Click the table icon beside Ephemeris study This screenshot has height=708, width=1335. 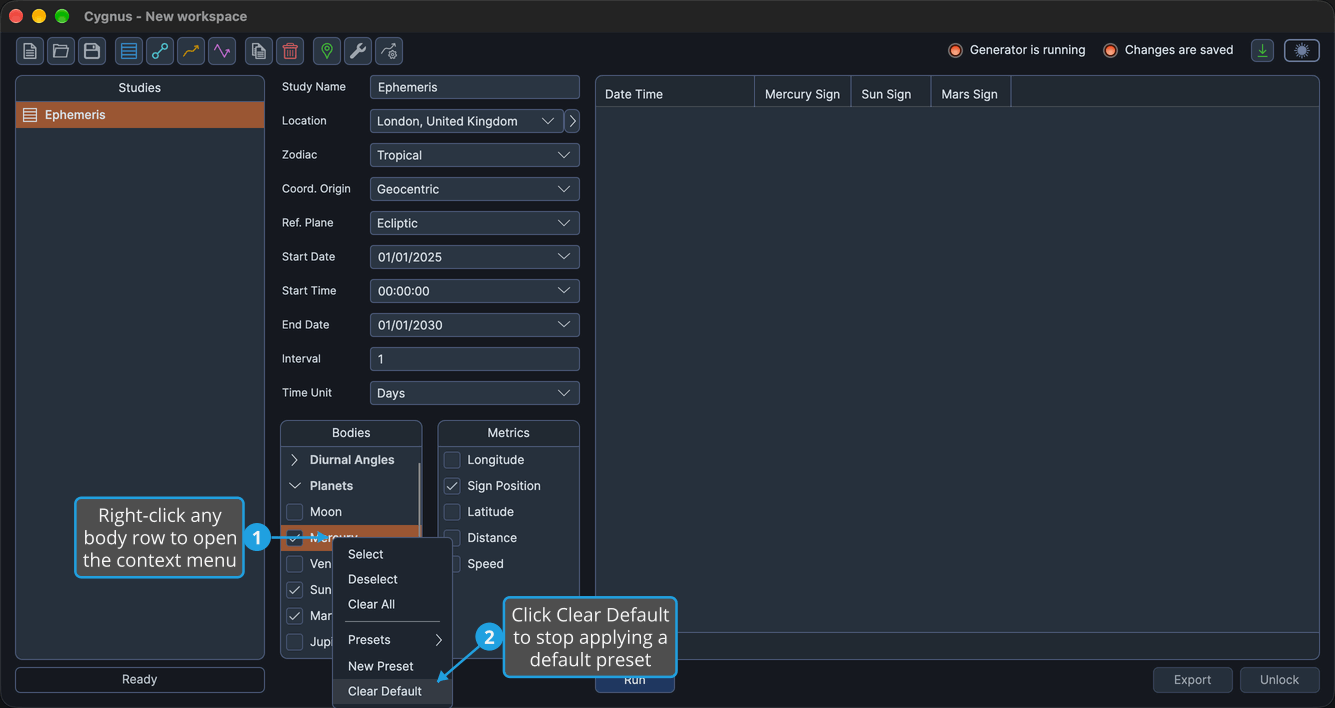pos(30,115)
